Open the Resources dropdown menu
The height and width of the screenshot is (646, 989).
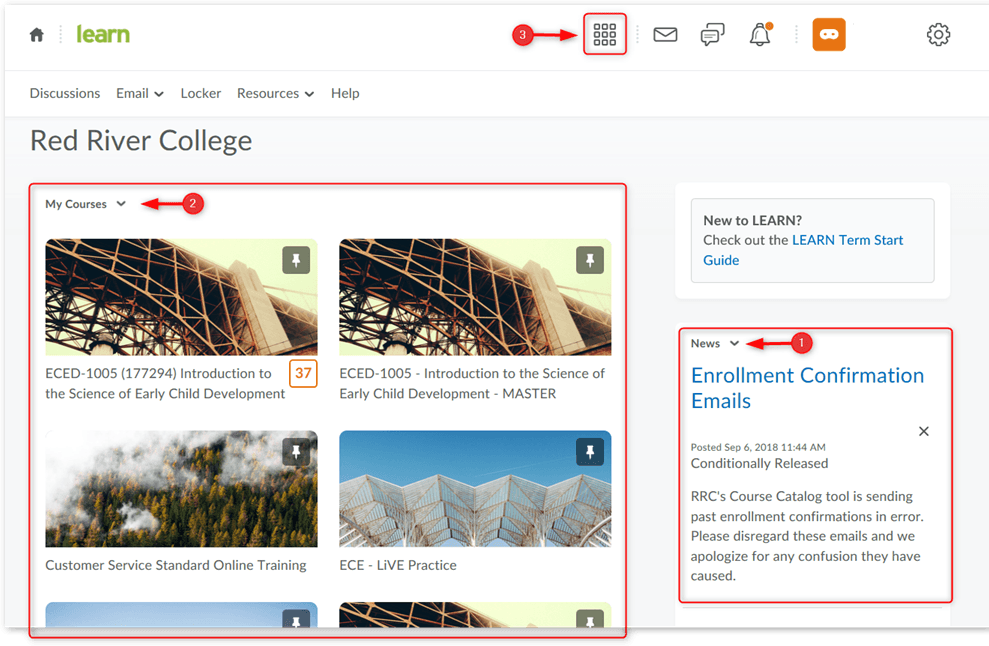[275, 93]
